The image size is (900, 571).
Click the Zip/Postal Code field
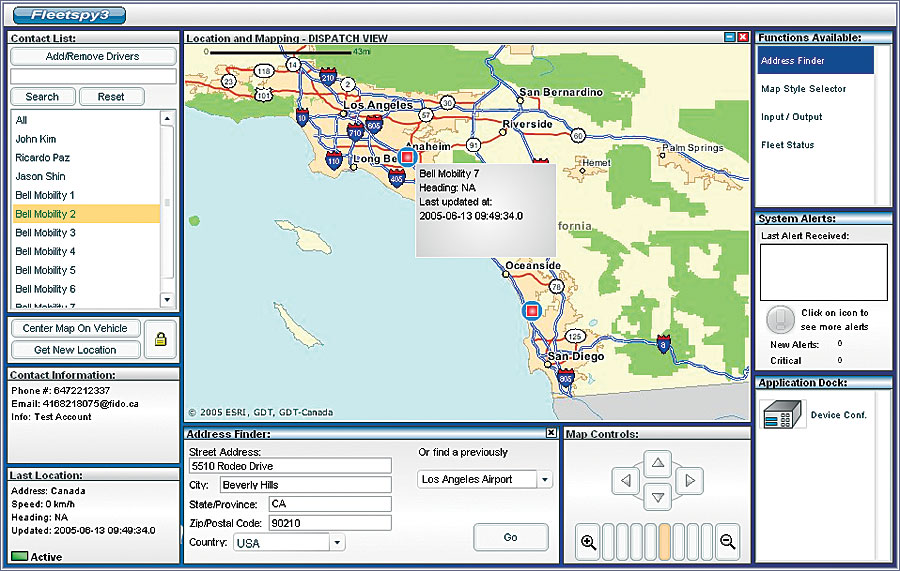point(330,523)
